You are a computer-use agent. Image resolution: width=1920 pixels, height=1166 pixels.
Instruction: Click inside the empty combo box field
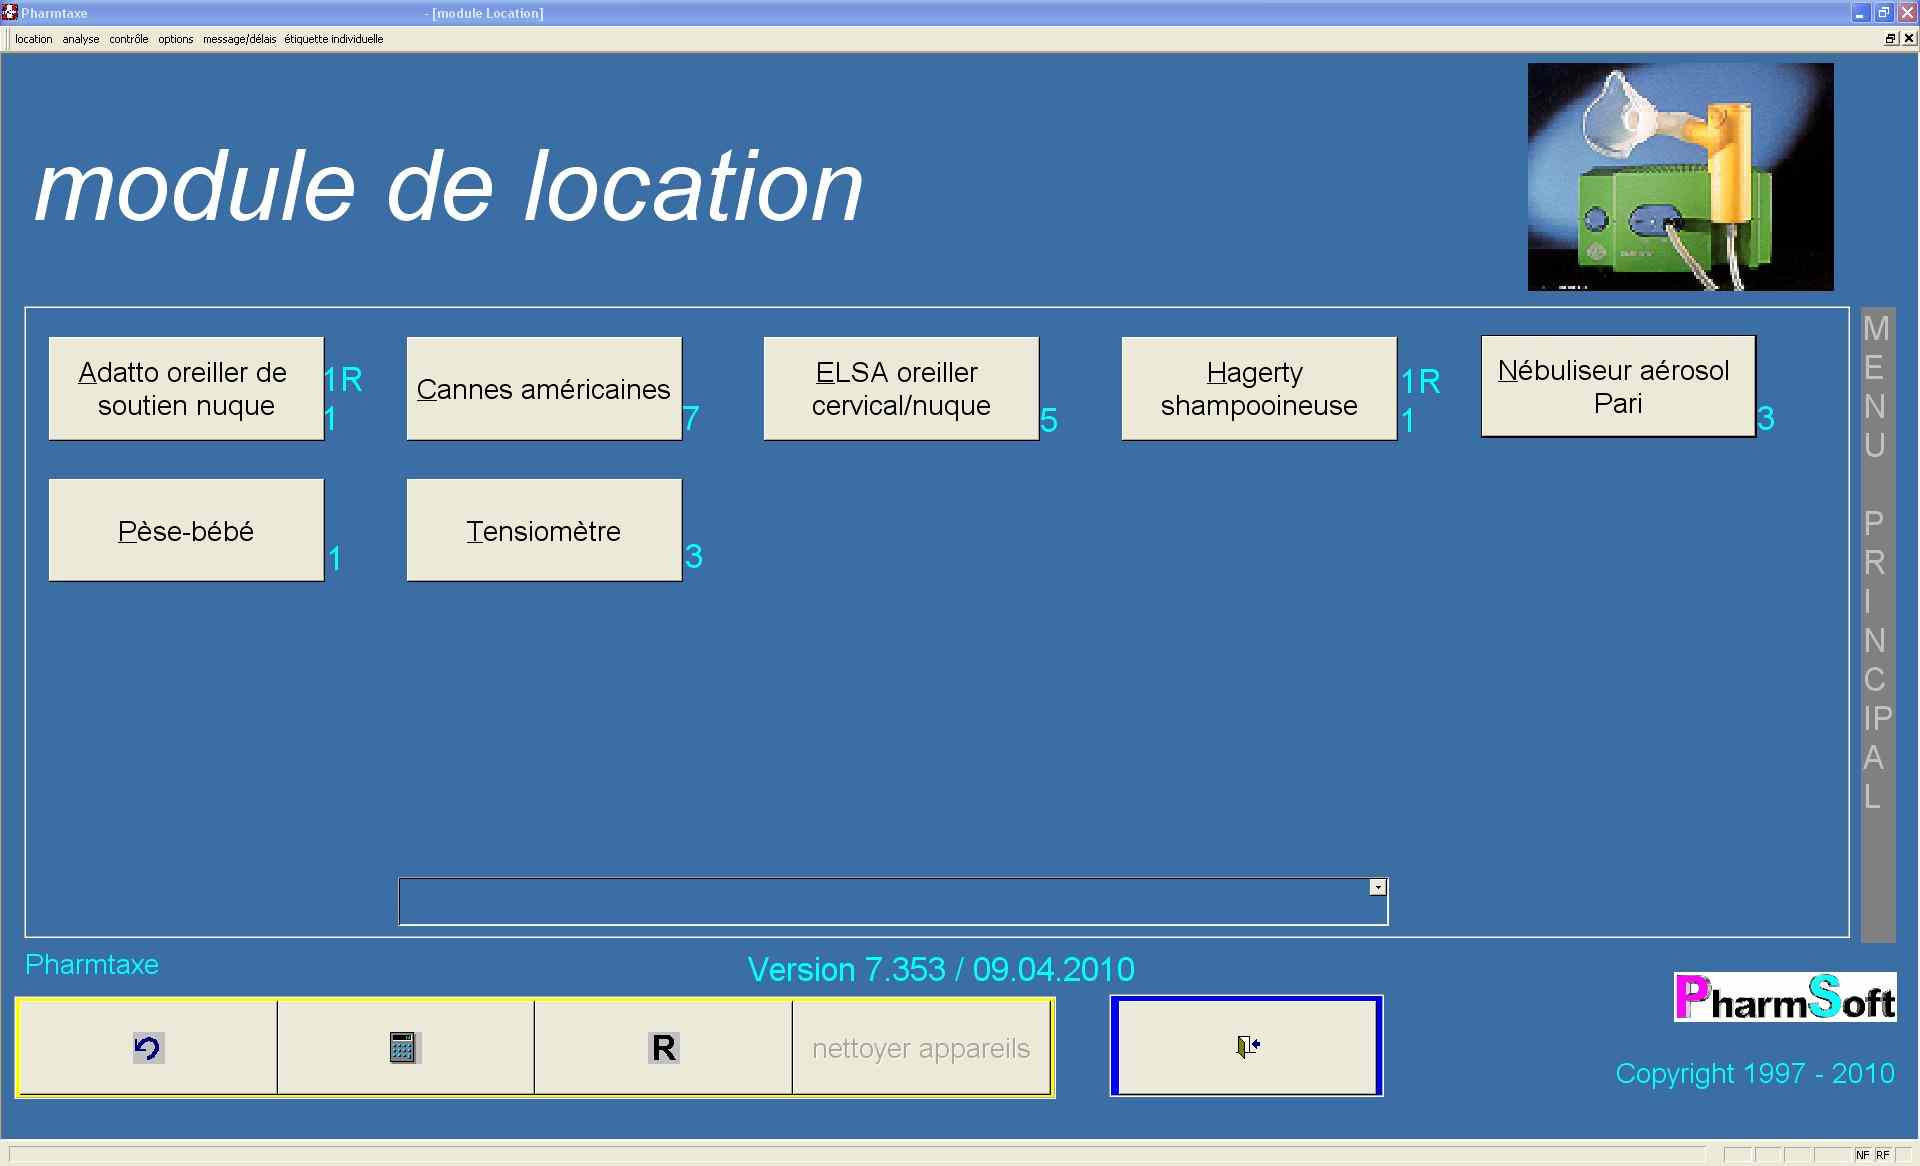pos(880,902)
